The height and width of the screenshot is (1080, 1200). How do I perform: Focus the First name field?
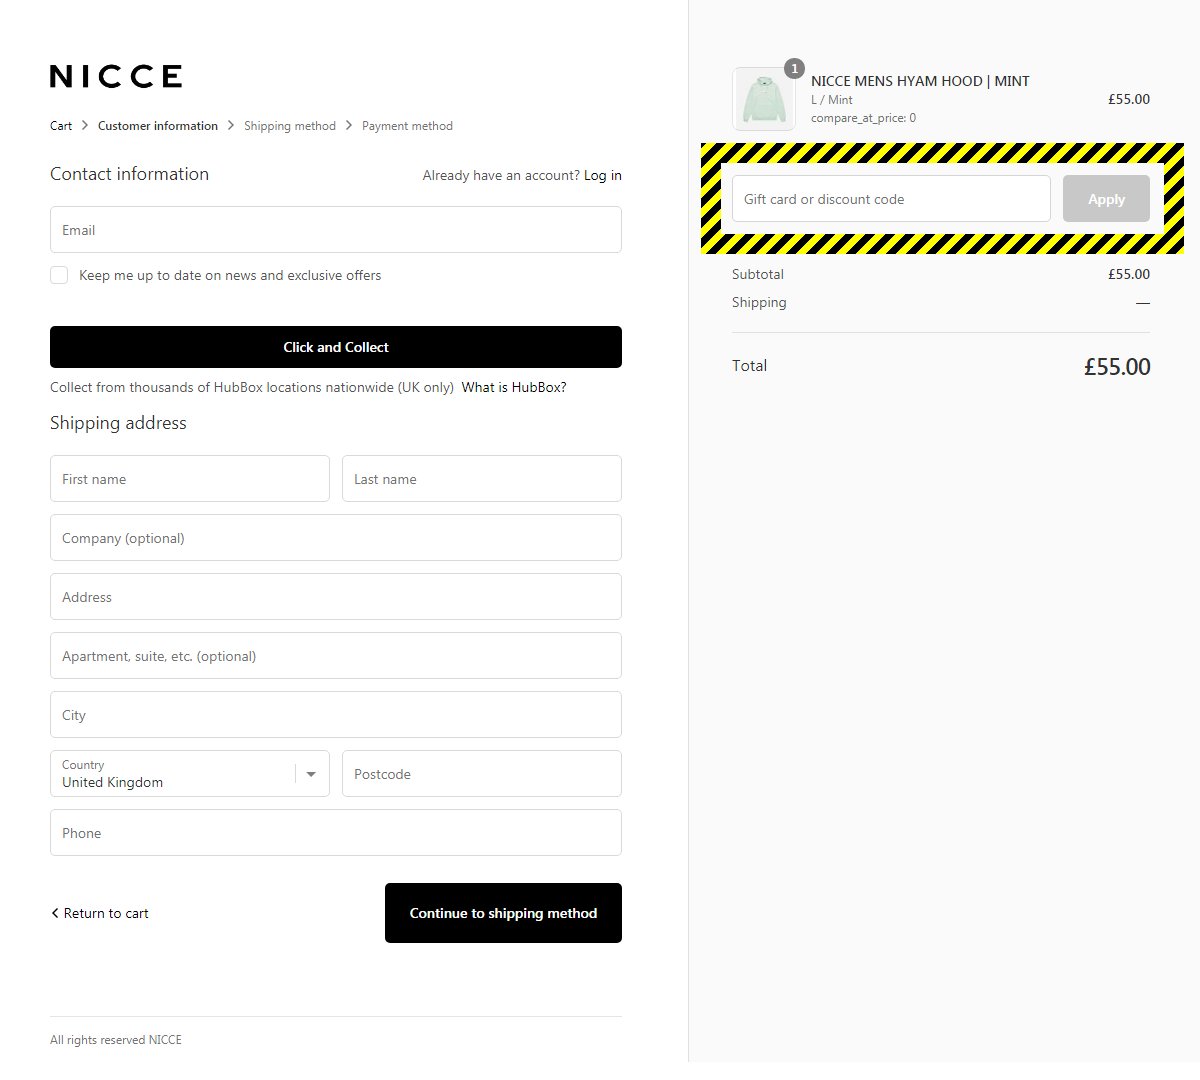tap(190, 479)
